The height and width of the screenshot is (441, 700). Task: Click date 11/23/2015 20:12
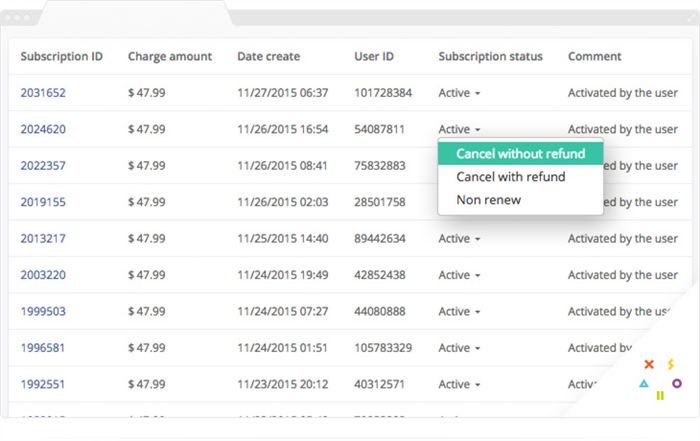coord(283,384)
